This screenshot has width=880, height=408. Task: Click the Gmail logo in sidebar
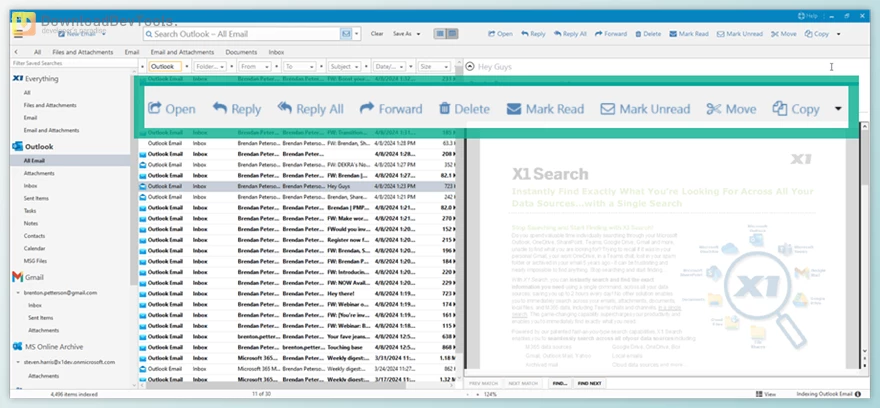[x=17, y=277]
